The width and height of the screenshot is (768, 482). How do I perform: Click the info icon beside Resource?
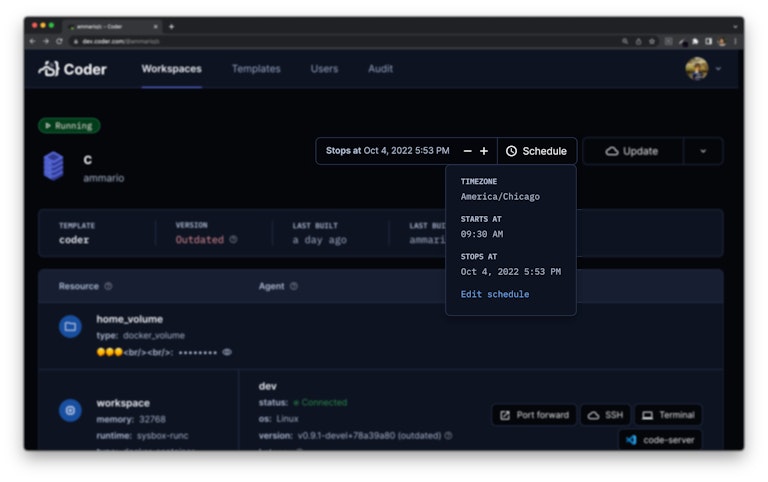pos(108,286)
